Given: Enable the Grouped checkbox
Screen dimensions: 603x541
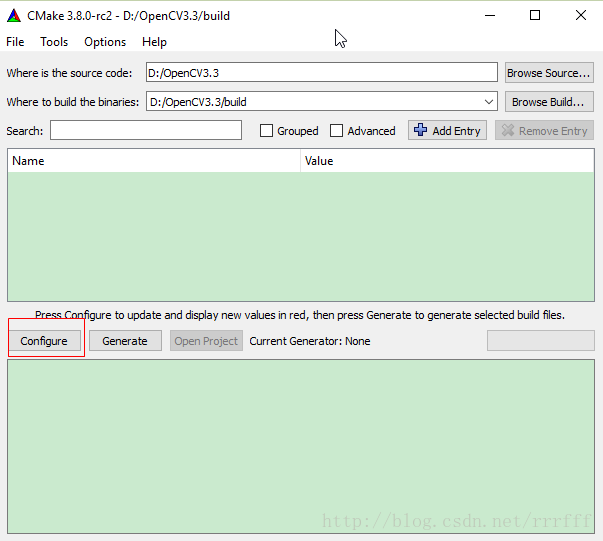Looking at the screenshot, I should coord(266,131).
